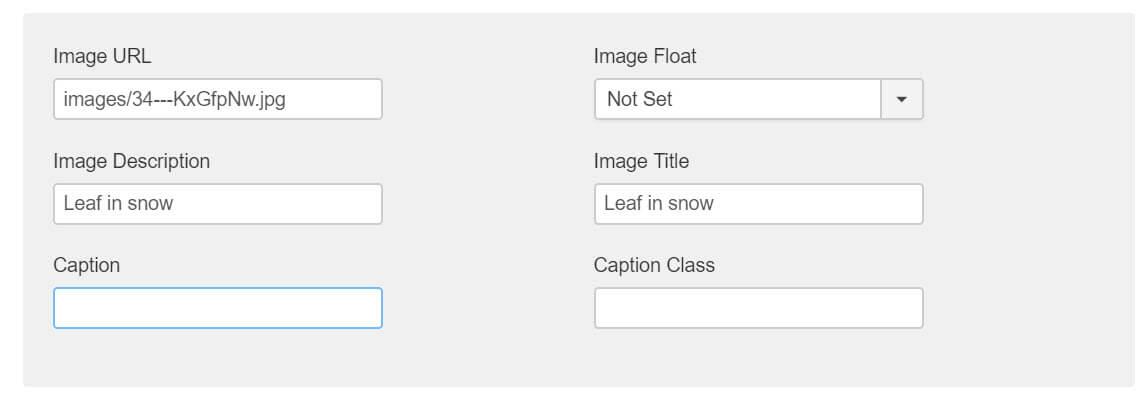The height and width of the screenshot is (393, 1144).
Task: Click the 'images/34---KxGfpNw.jpg' filename text
Action: [174, 99]
